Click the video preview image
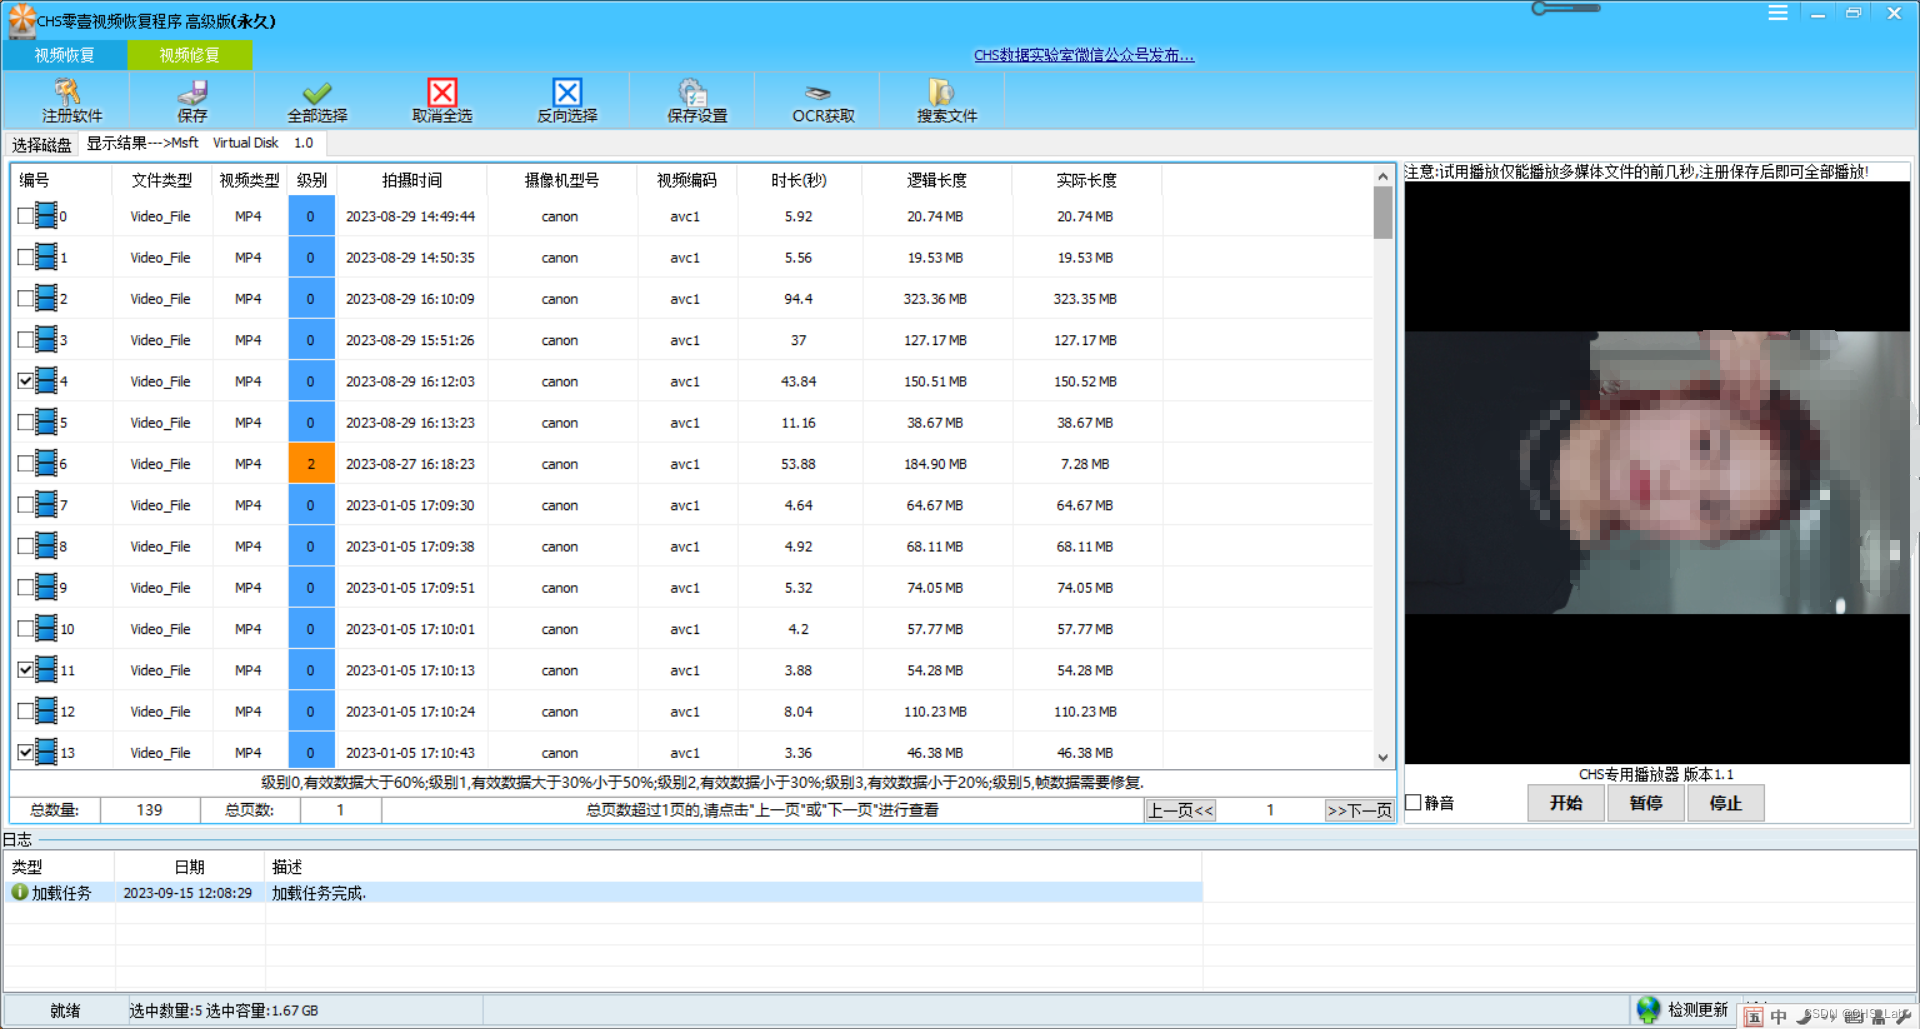1920x1029 pixels. (x=1657, y=472)
